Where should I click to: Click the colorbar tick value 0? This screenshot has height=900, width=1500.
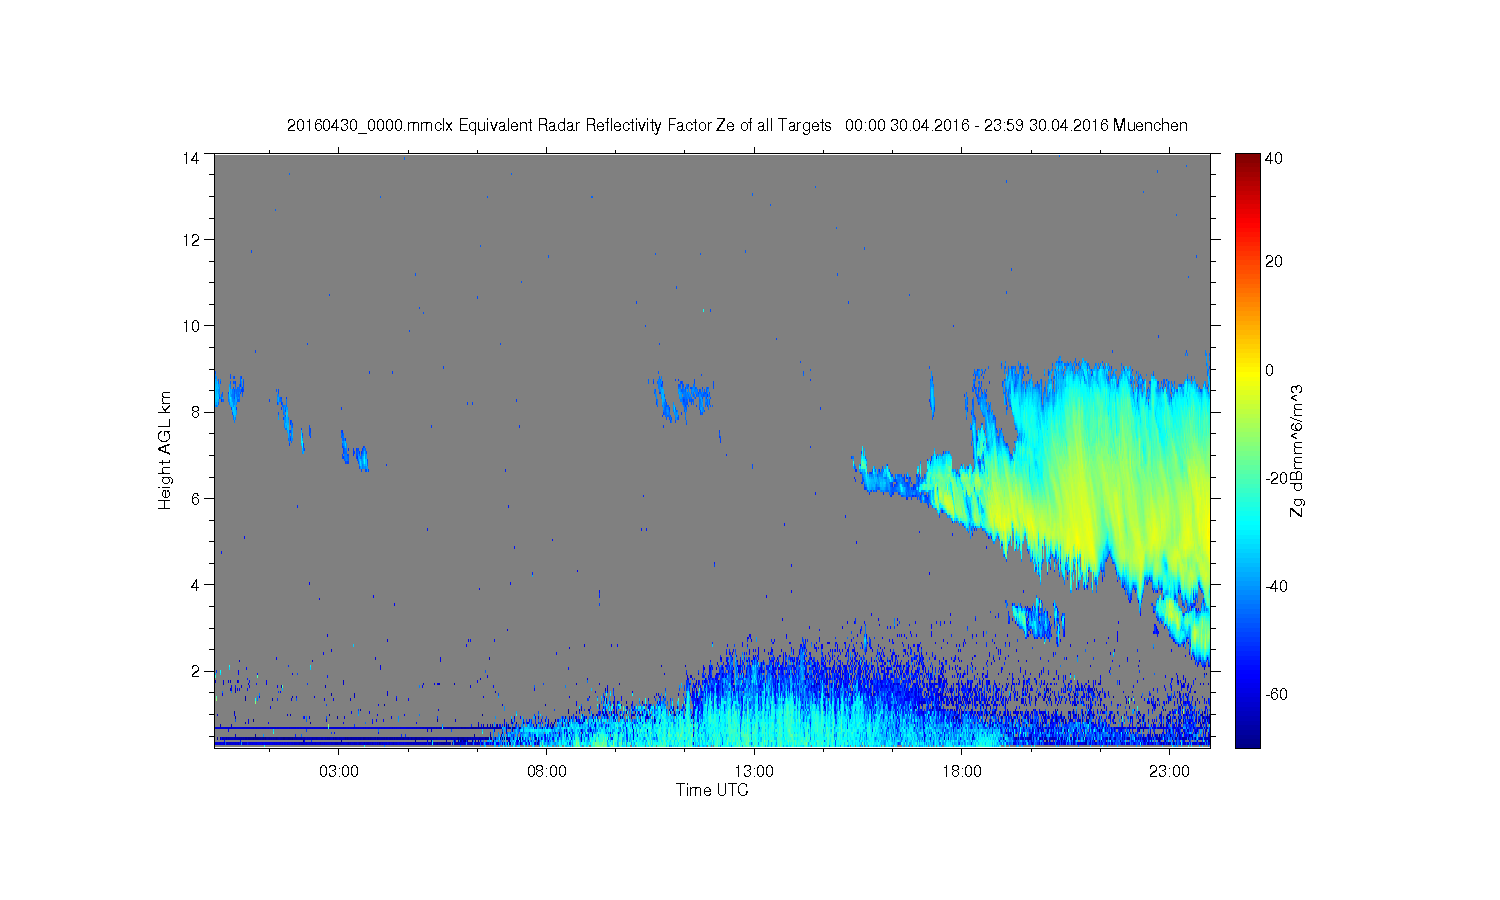(x=1270, y=370)
